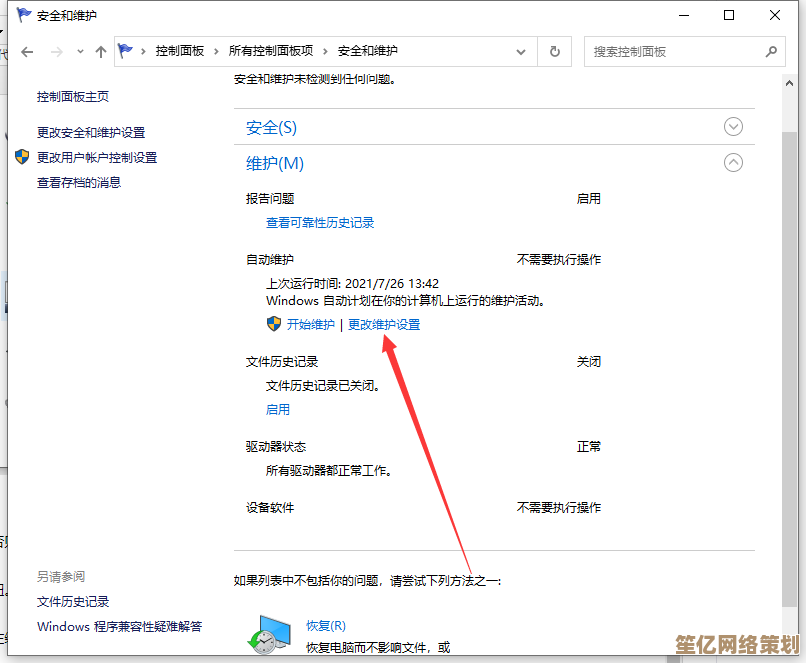Open 恢复(R) link

[326, 625]
